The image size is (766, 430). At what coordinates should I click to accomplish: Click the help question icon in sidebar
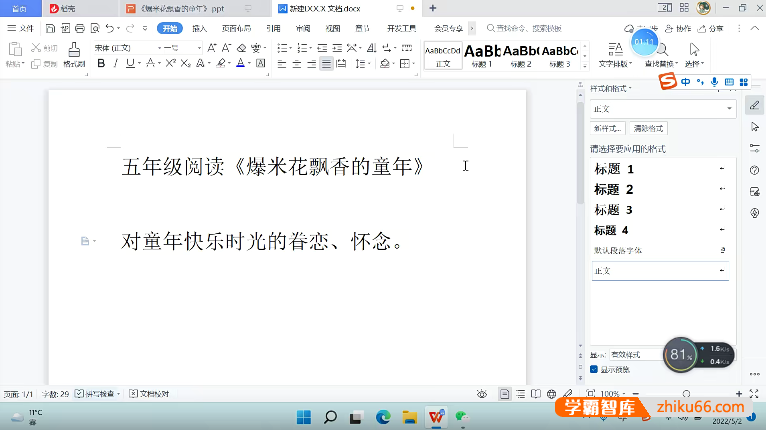[x=754, y=170]
